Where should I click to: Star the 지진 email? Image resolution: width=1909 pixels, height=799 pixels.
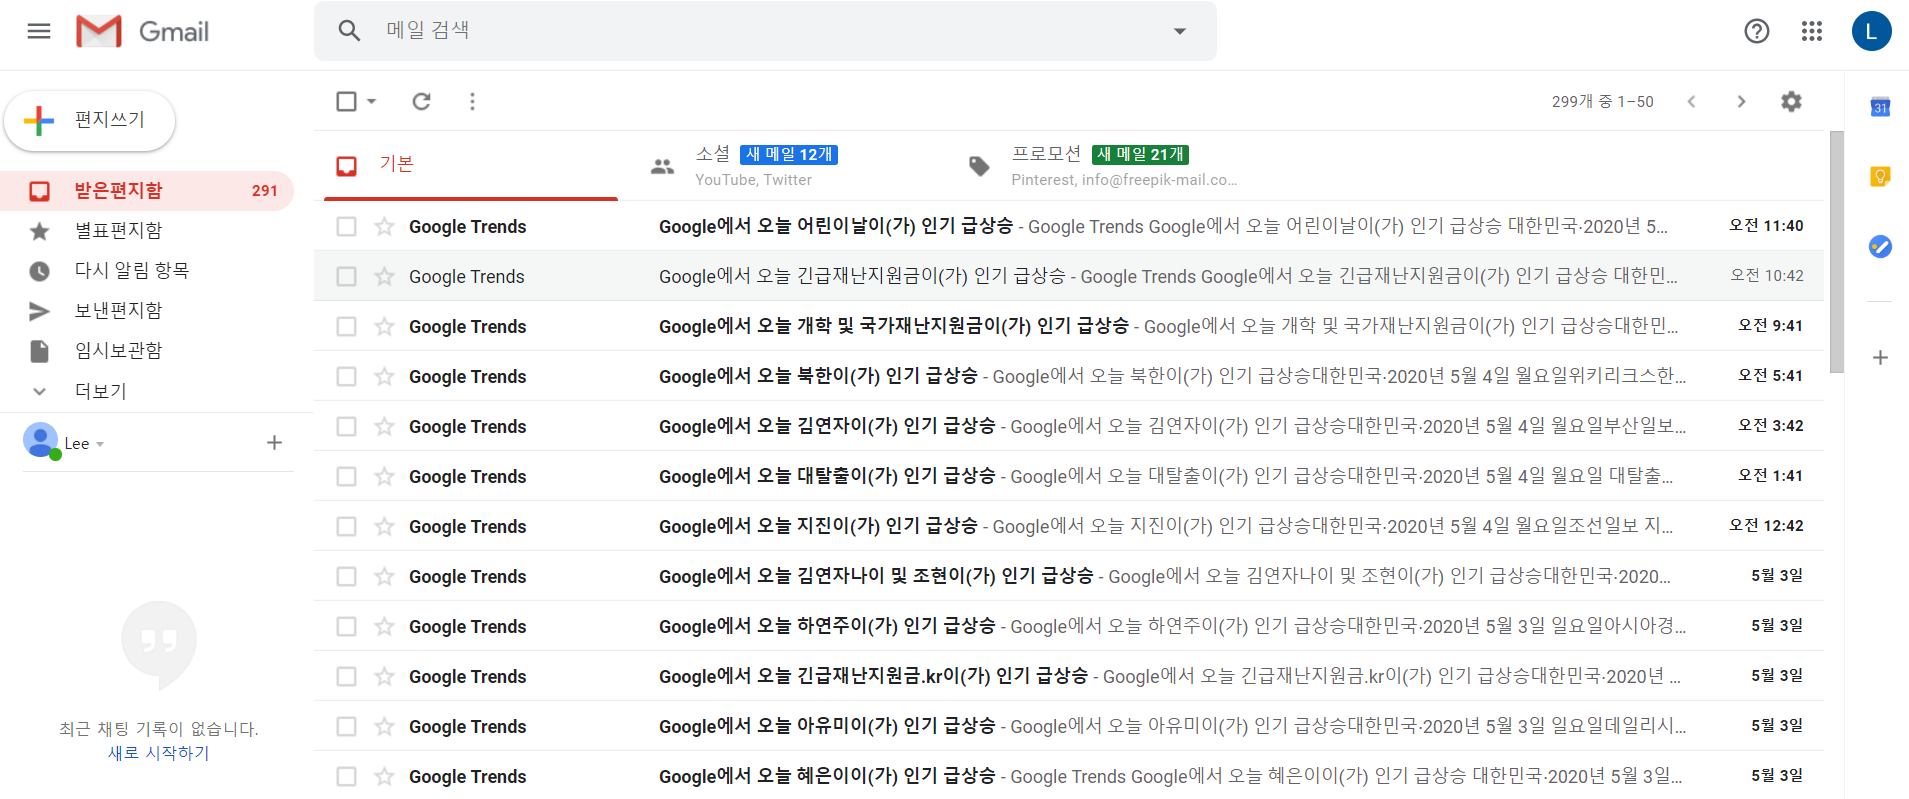384,526
